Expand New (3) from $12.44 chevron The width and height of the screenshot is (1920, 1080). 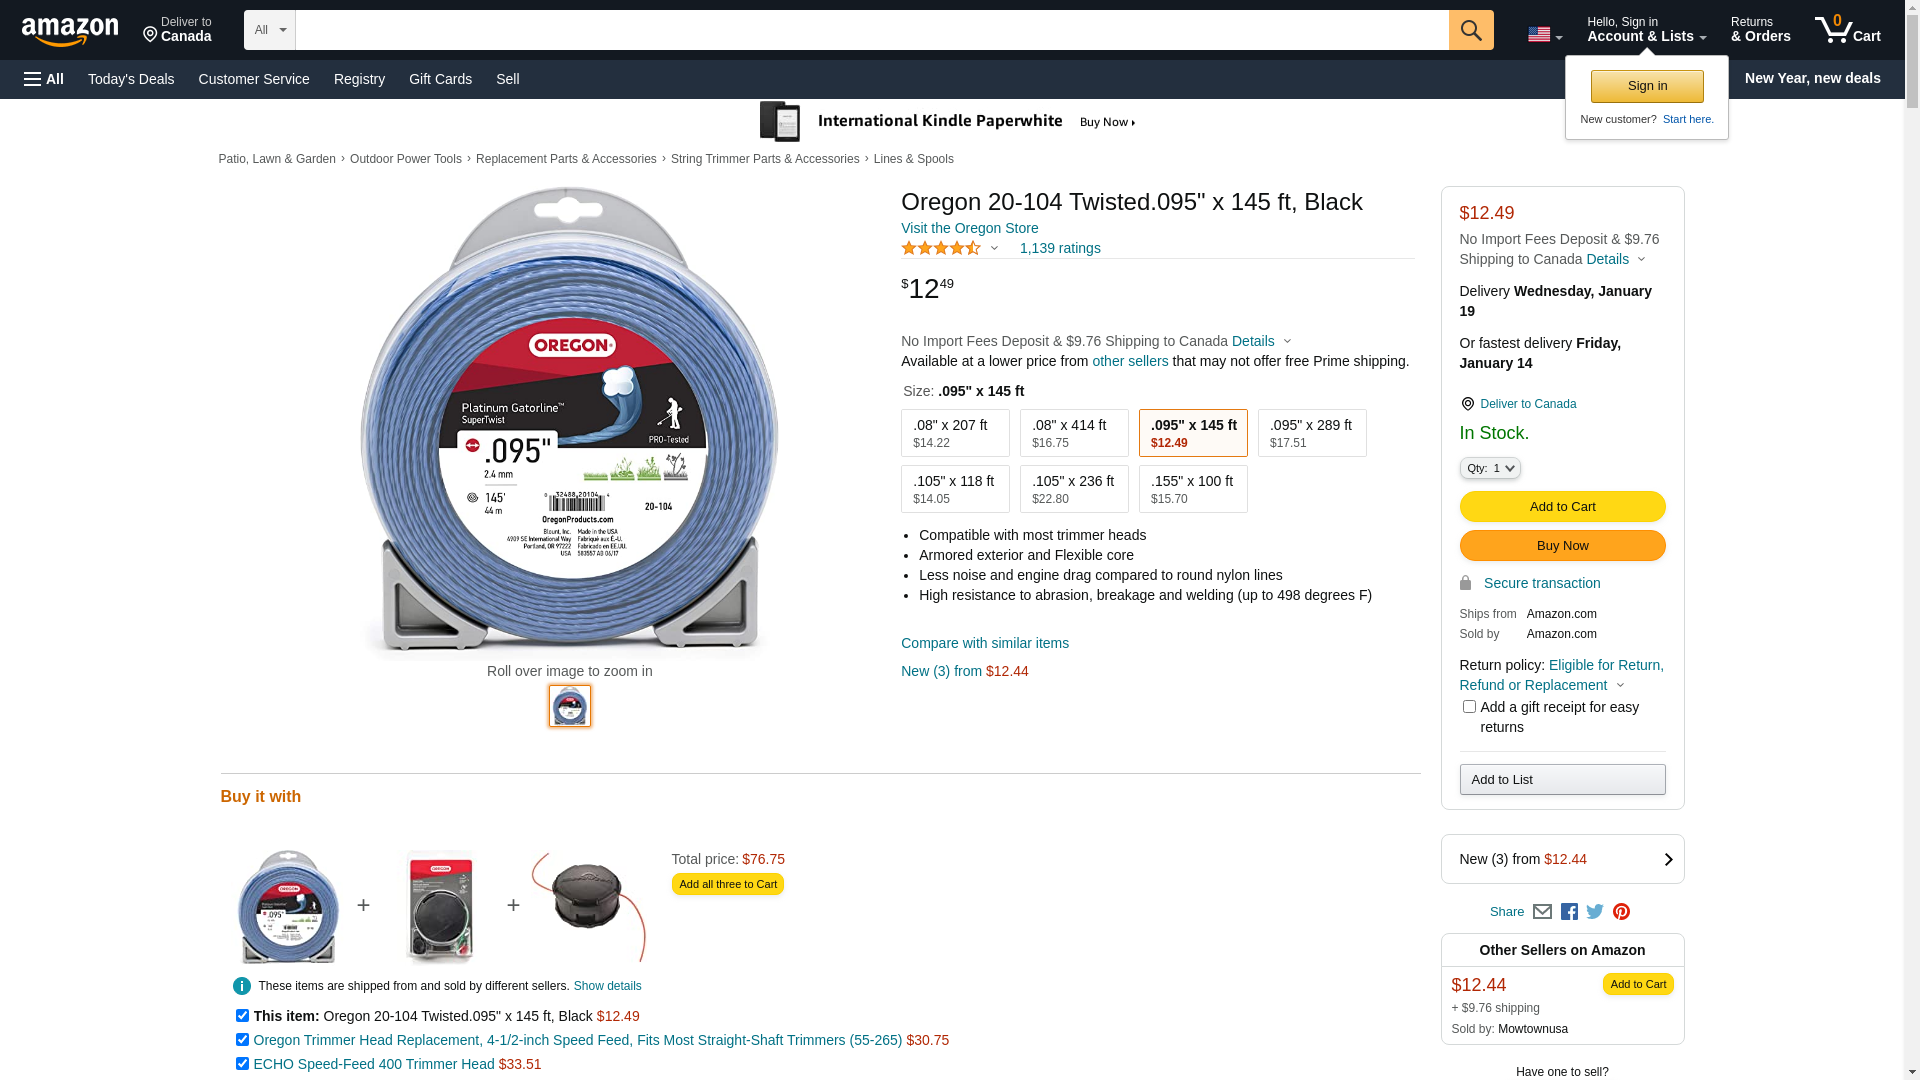click(1668, 859)
